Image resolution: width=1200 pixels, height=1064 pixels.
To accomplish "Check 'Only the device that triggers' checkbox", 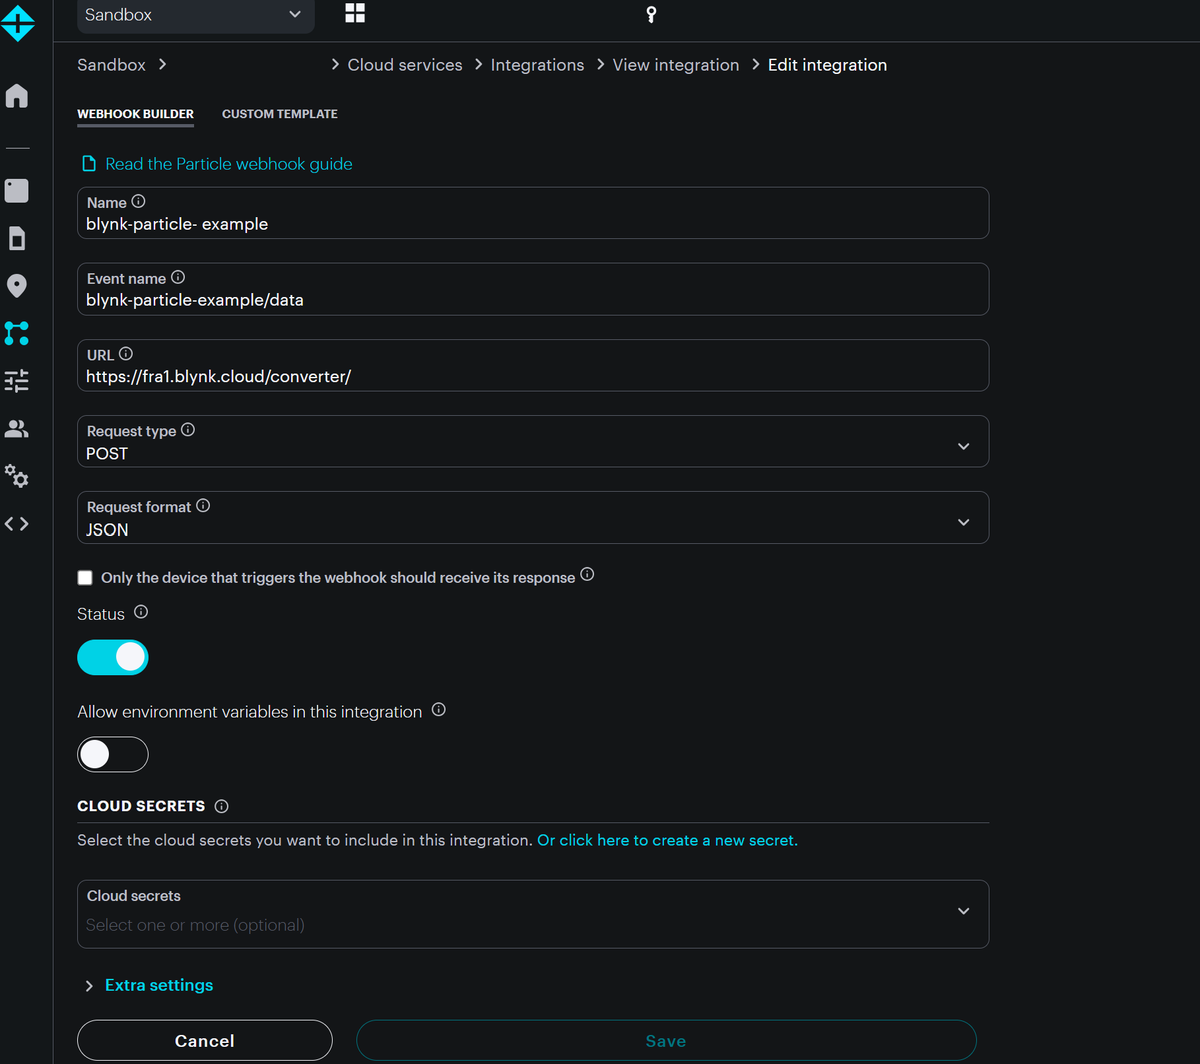I will [x=85, y=578].
